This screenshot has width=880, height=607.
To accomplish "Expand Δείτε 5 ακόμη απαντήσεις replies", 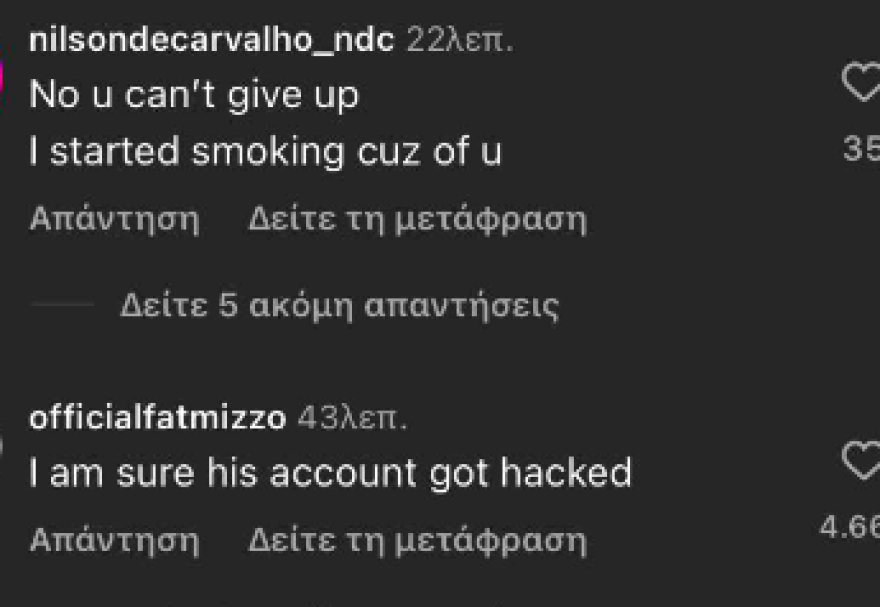I will [x=340, y=306].
